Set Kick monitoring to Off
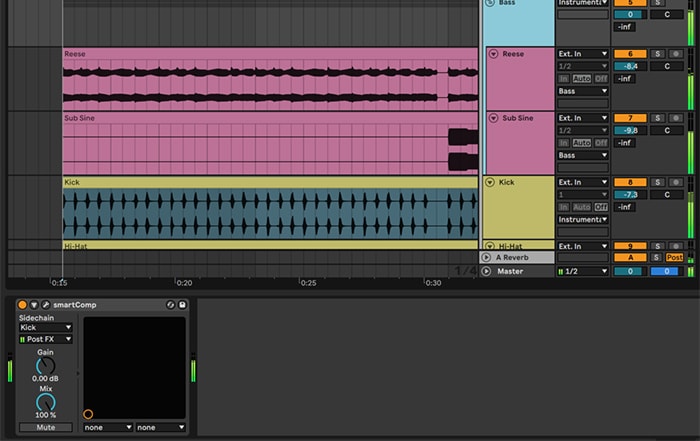The width and height of the screenshot is (700, 441). (x=601, y=207)
